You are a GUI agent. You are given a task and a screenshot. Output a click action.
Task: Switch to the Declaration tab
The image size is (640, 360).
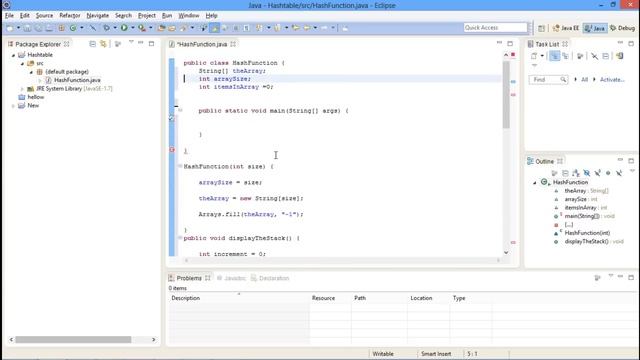(x=270, y=278)
